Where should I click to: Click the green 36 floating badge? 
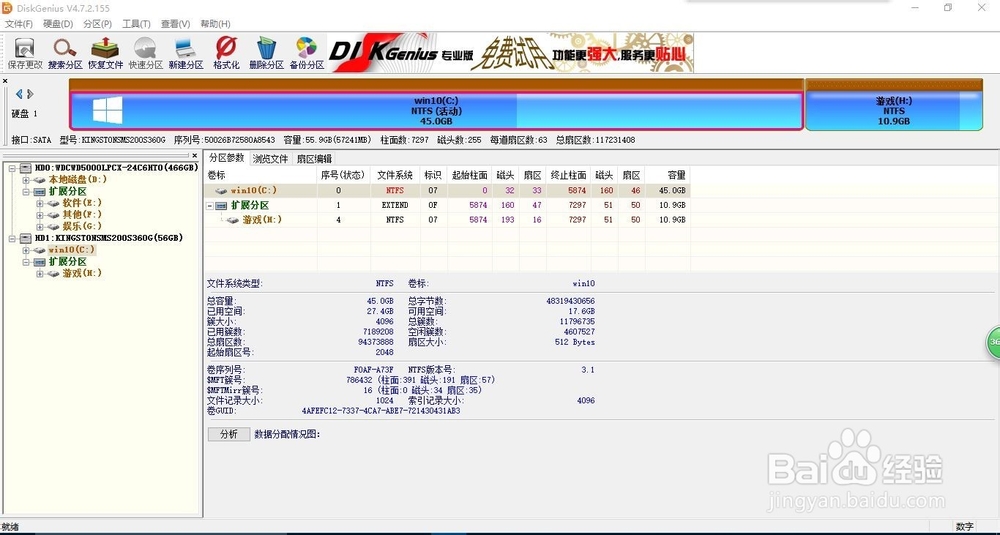coord(994,342)
